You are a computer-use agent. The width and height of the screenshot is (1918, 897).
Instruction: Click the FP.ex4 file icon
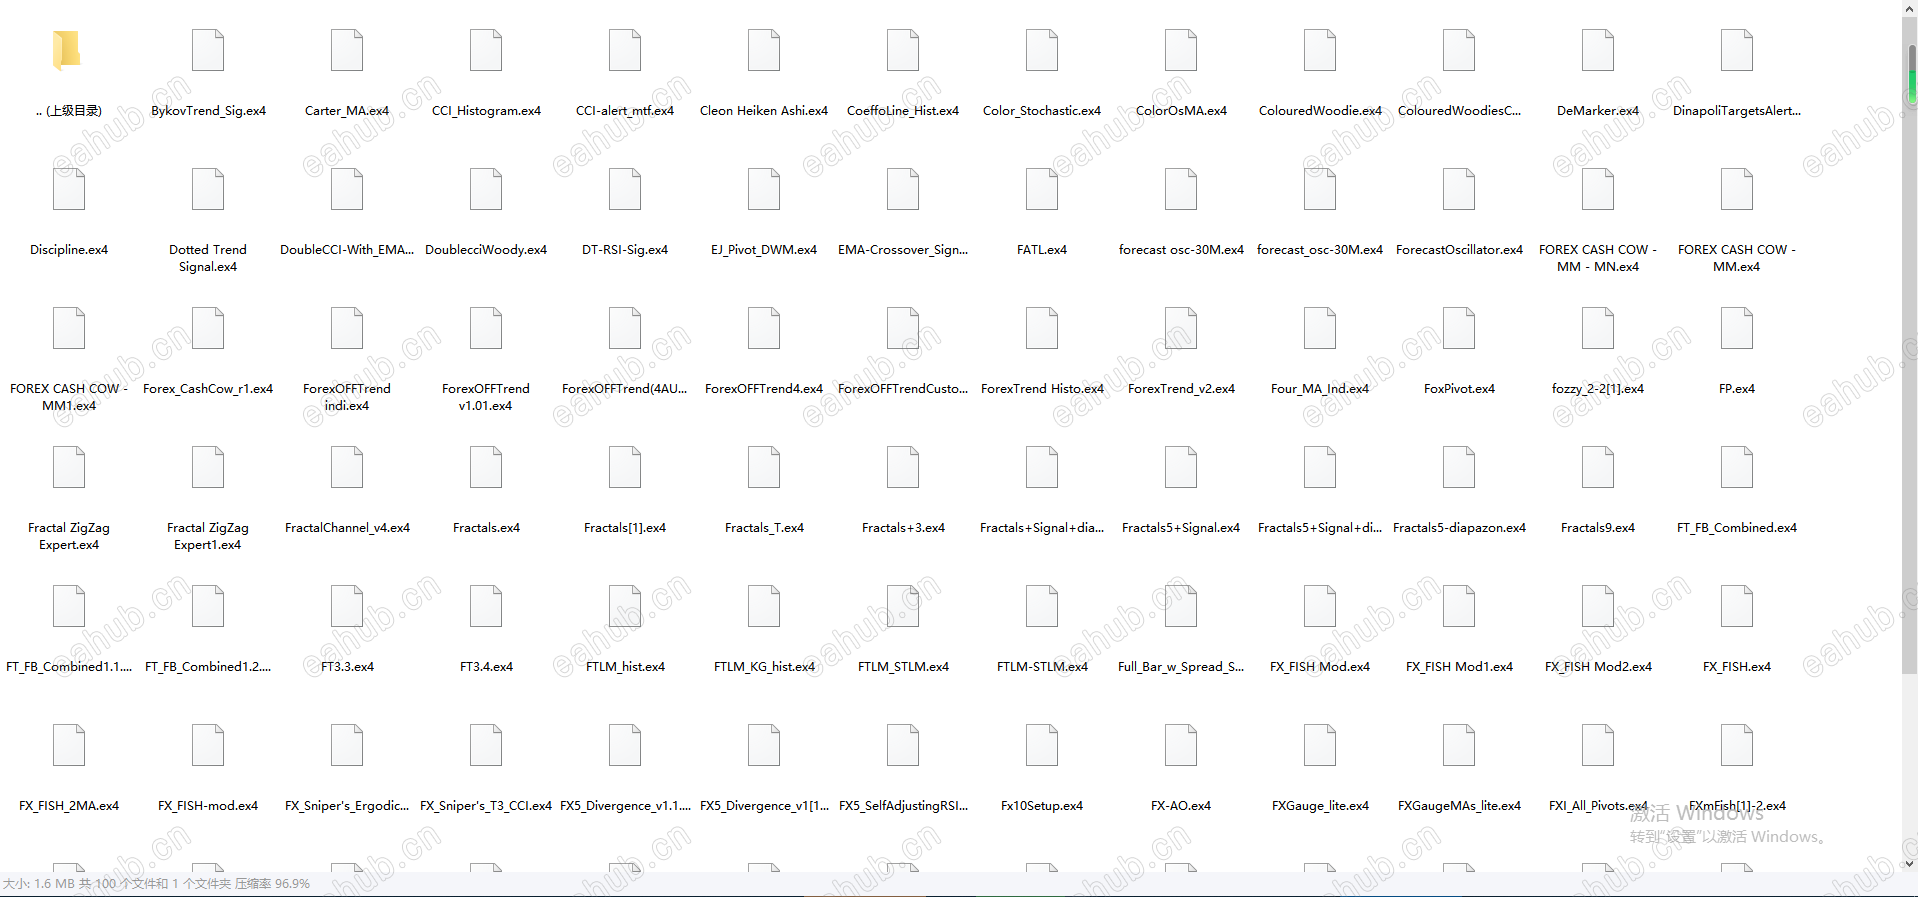[1737, 328]
